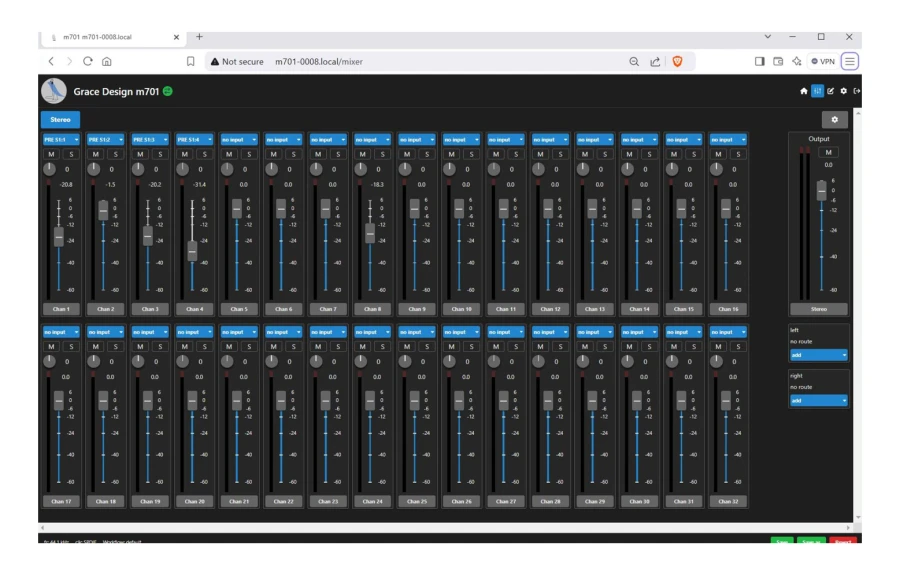Open the edit pencil icon in header
Image resolution: width=900 pixels, height=575 pixels.
point(831,91)
